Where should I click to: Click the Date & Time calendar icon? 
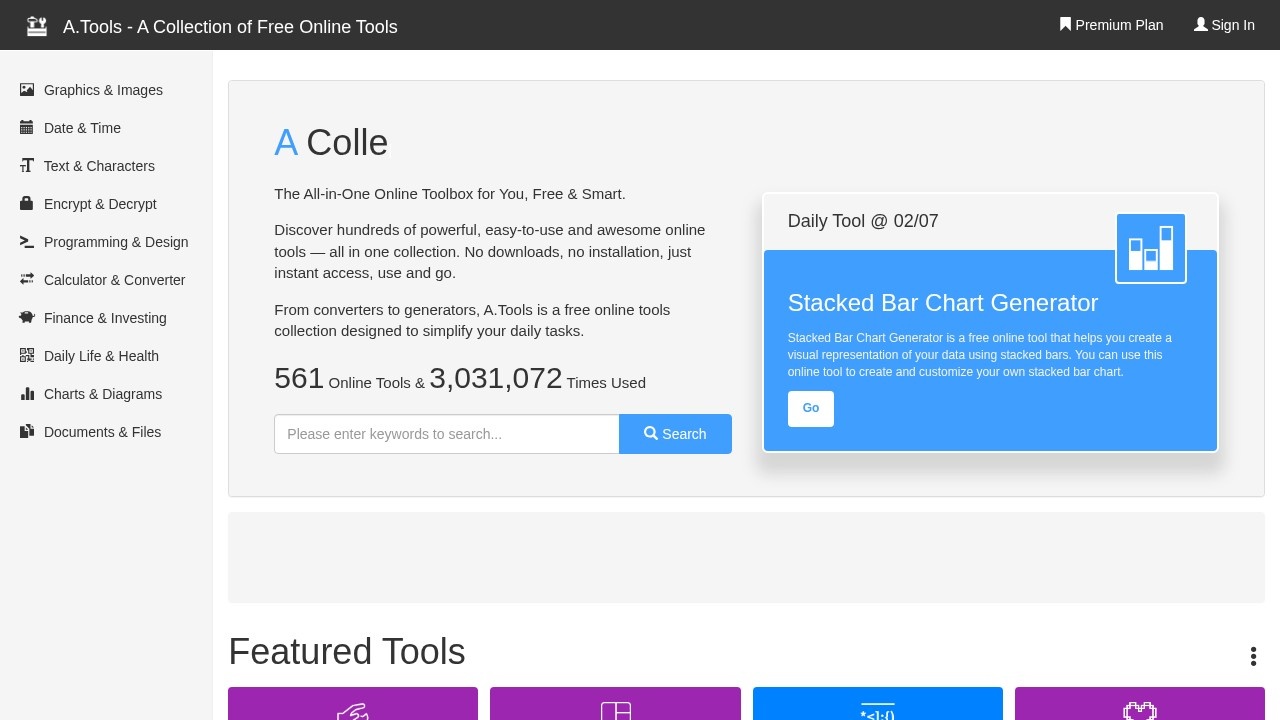(x=27, y=128)
